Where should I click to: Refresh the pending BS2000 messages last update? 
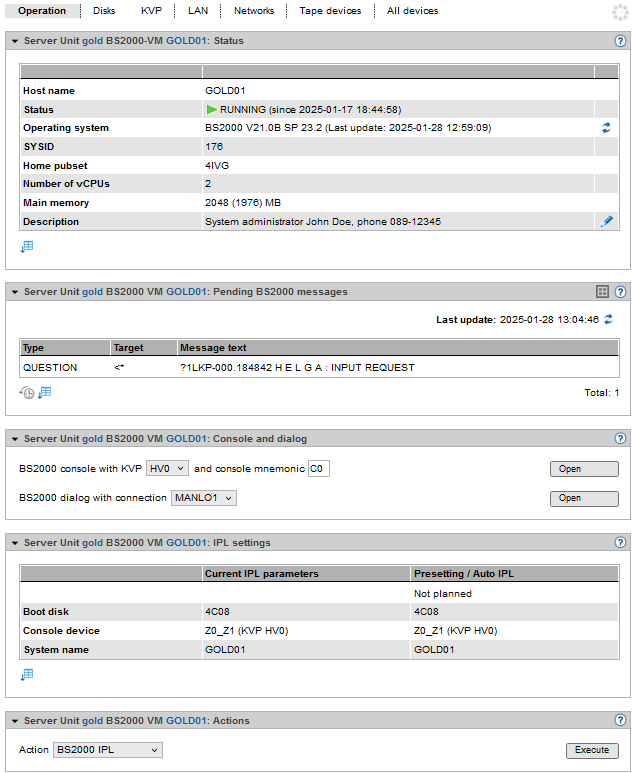pyautogui.click(x=608, y=320)
